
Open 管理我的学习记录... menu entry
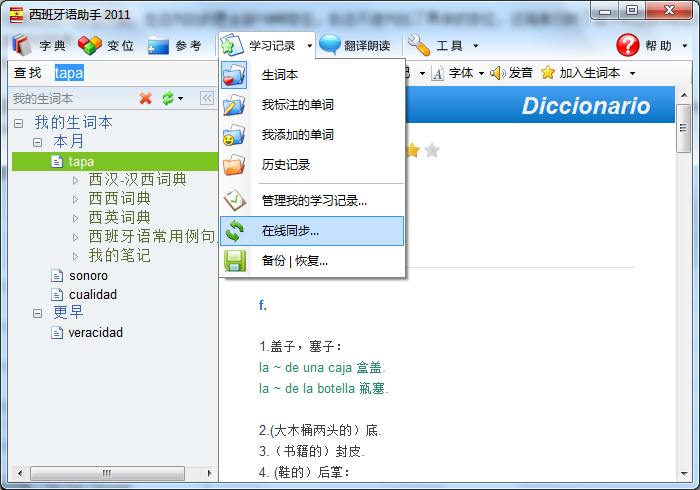[312, 201]
